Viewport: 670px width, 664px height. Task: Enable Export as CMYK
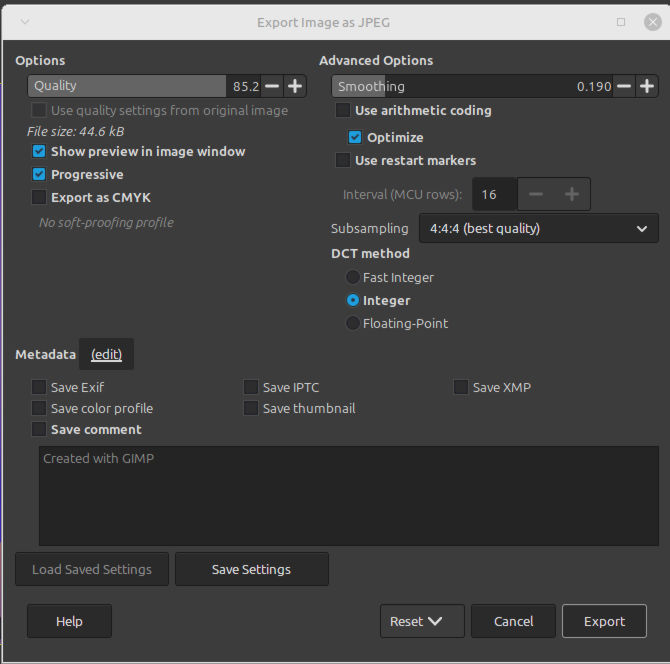[x=39, y=198]
